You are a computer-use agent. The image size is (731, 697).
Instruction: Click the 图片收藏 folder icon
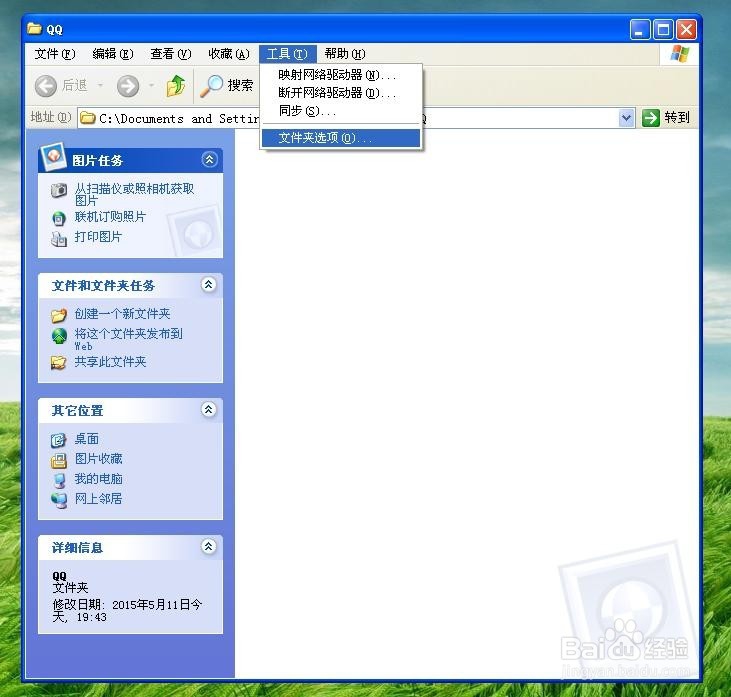click(x=59, y=461)
